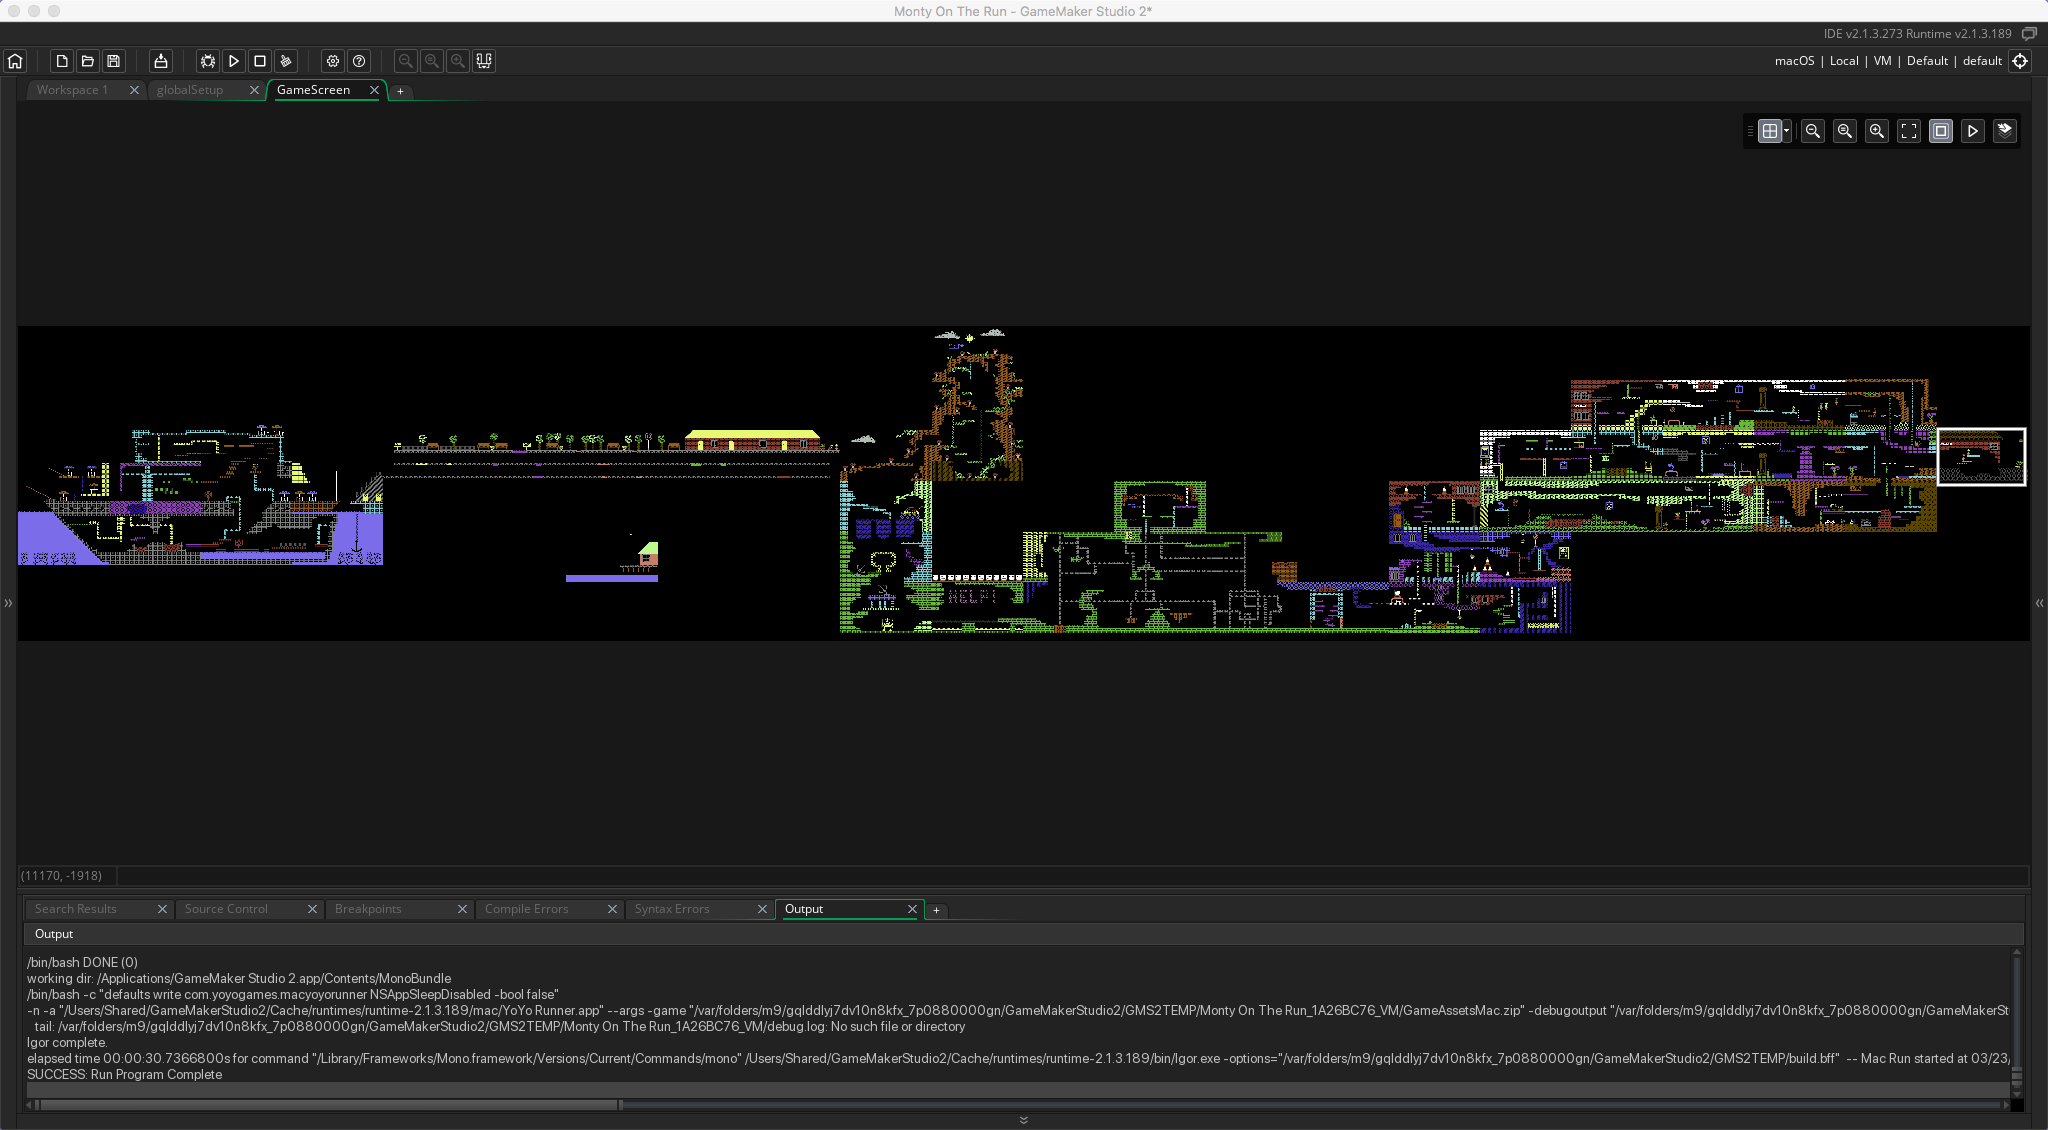Click the white-outlined room thumbnail in canvas
Image resolution: width=2048 pixels, height=1130 pixels.
pos(1981,457)
